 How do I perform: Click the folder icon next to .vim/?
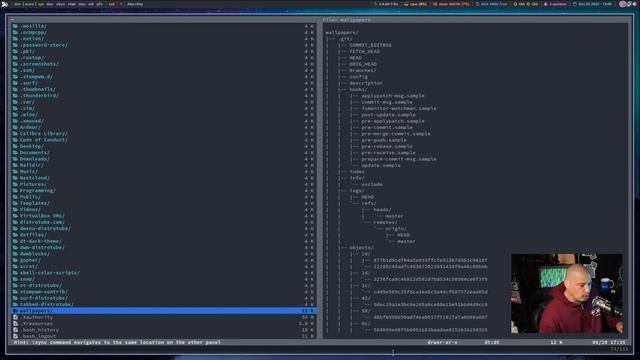click(15, 108)
